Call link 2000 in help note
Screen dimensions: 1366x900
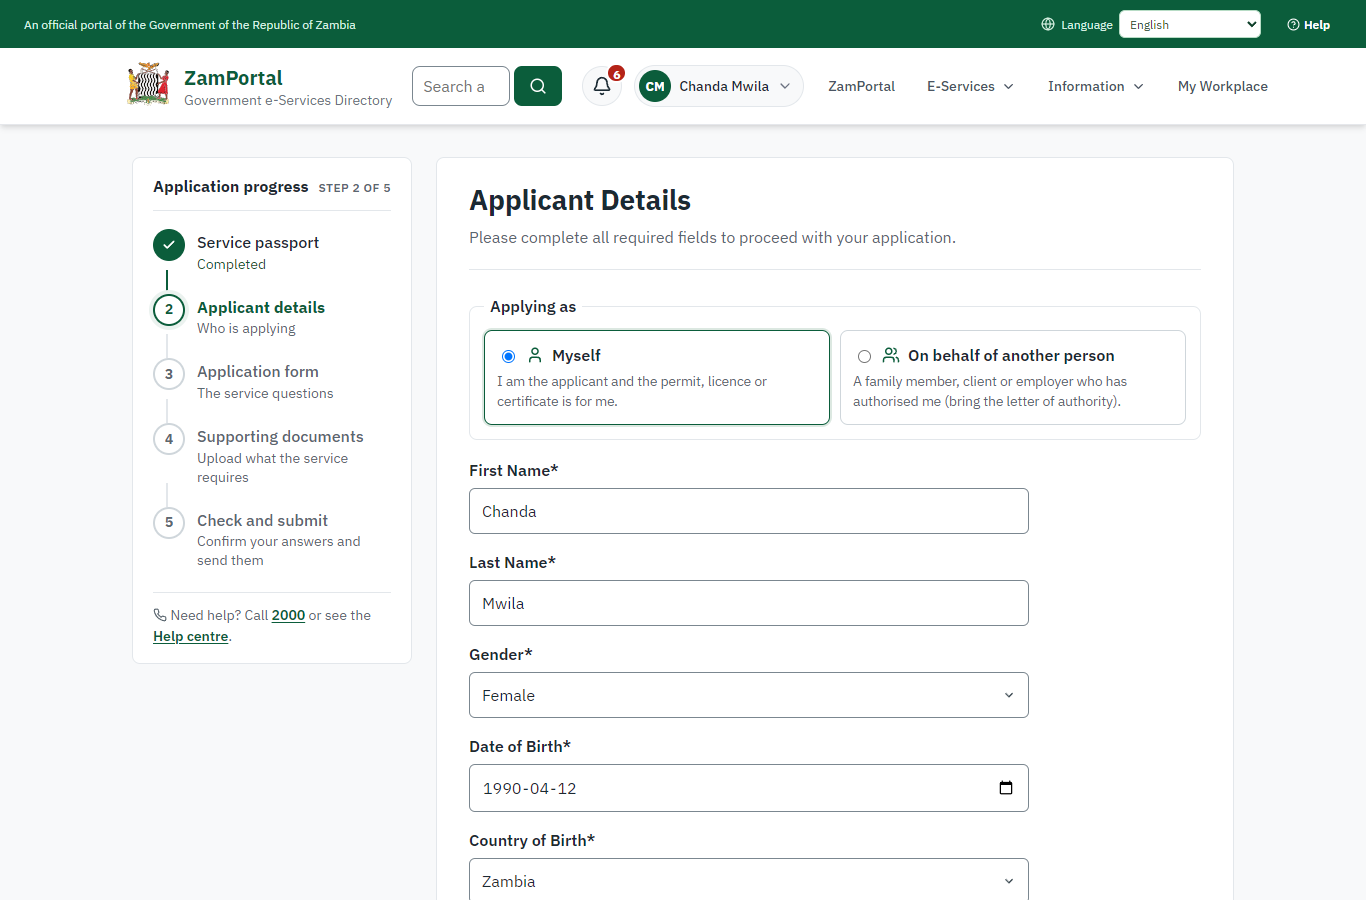pos(288,615)
